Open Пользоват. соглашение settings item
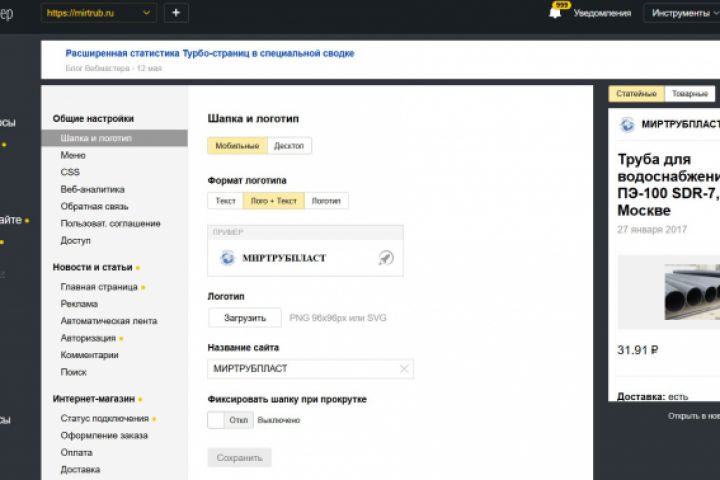This screenshot has height=480, width=720. 110,223
